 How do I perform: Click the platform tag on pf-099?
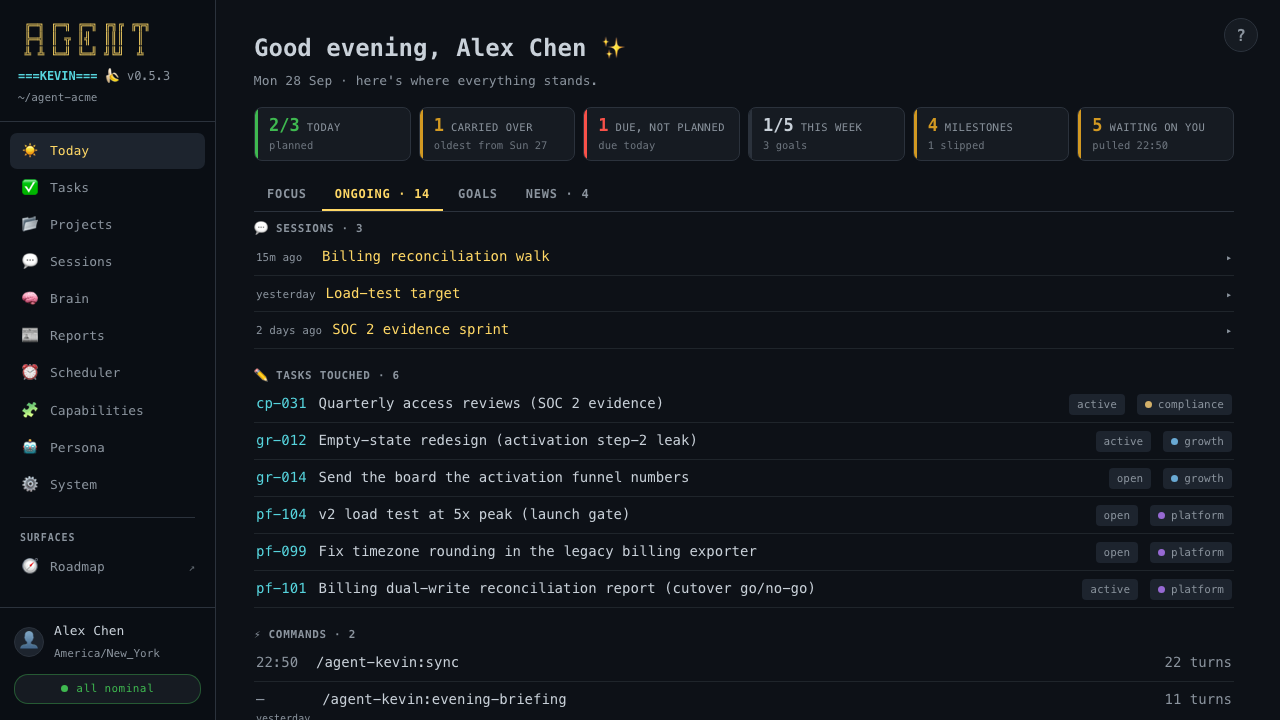[1191, 552]
